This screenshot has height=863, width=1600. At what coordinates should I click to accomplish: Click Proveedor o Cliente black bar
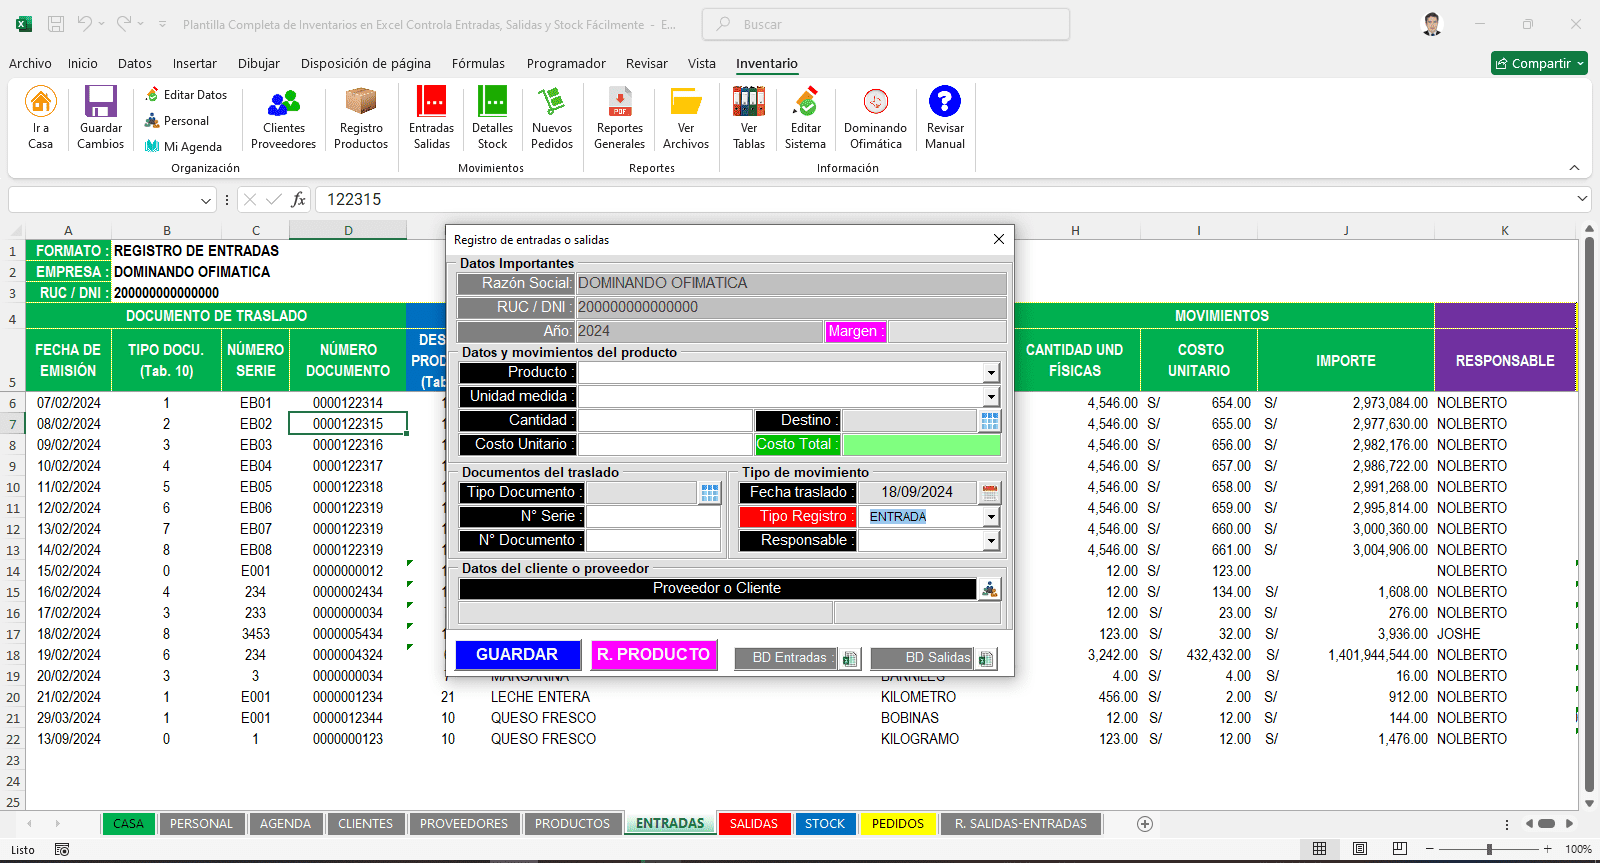click(717, 589)
